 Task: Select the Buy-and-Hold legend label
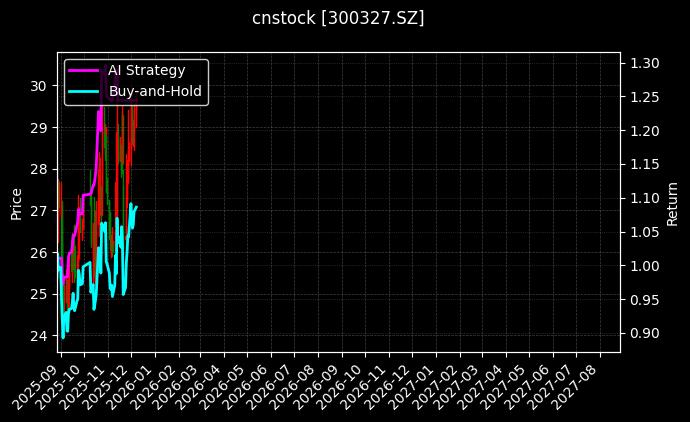click(155, 91)
